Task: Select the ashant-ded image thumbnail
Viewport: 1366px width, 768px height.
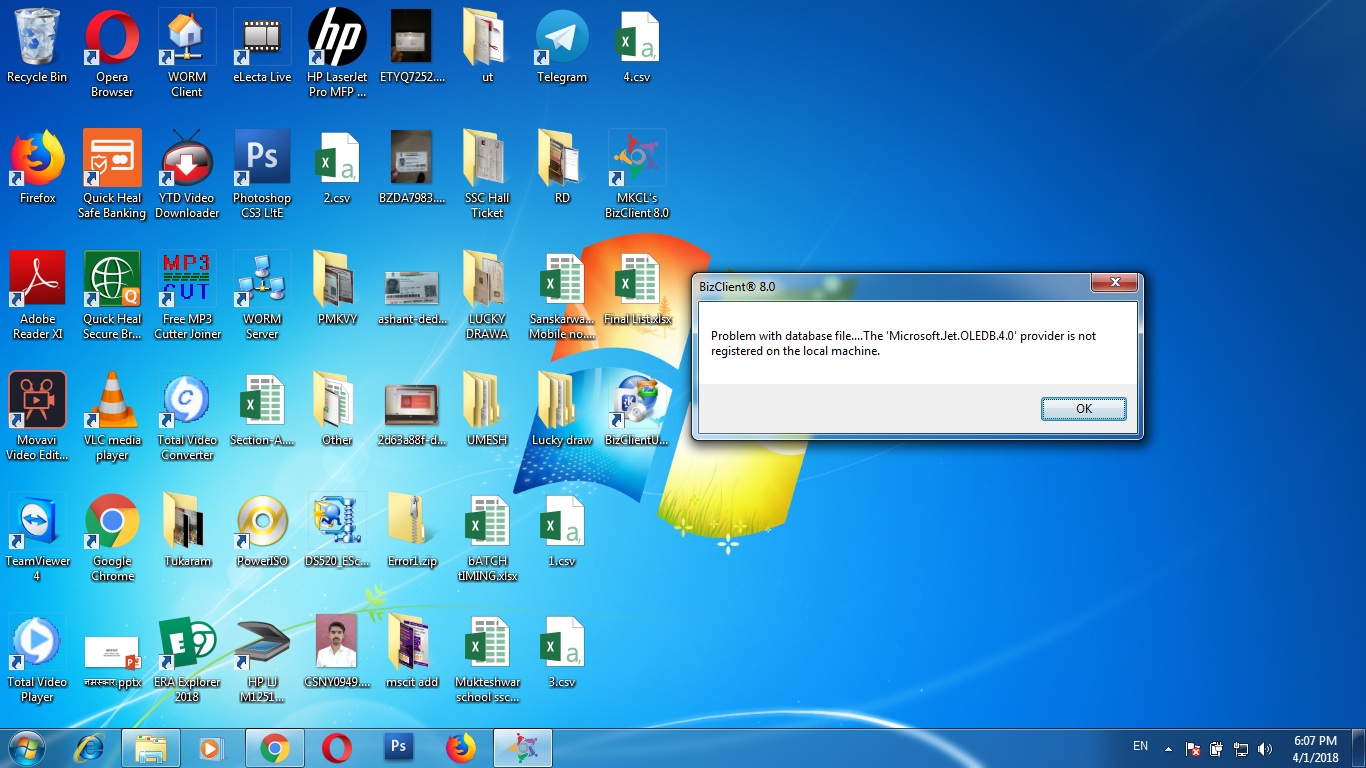Action: pos(412,289)
